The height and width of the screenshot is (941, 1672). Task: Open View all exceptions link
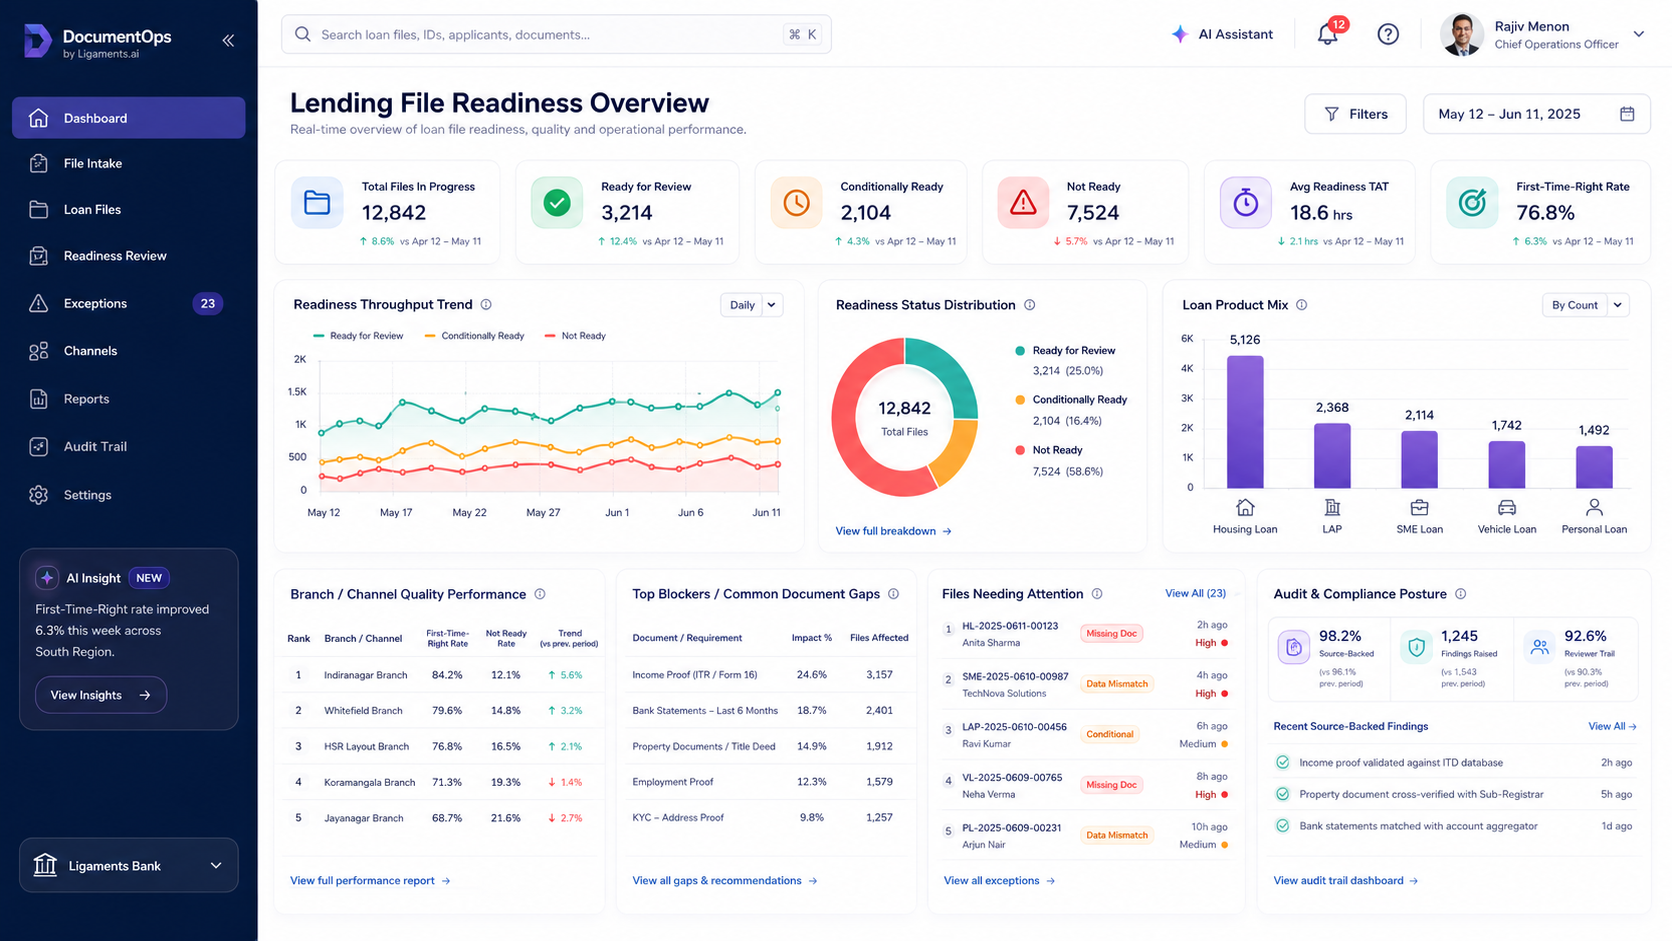click(999, 881)
